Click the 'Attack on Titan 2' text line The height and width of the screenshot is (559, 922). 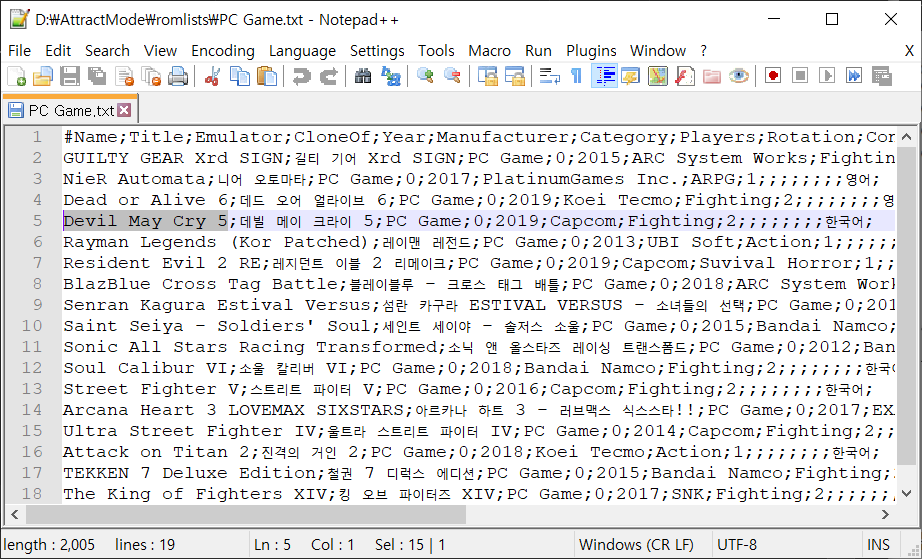(471, 452)
